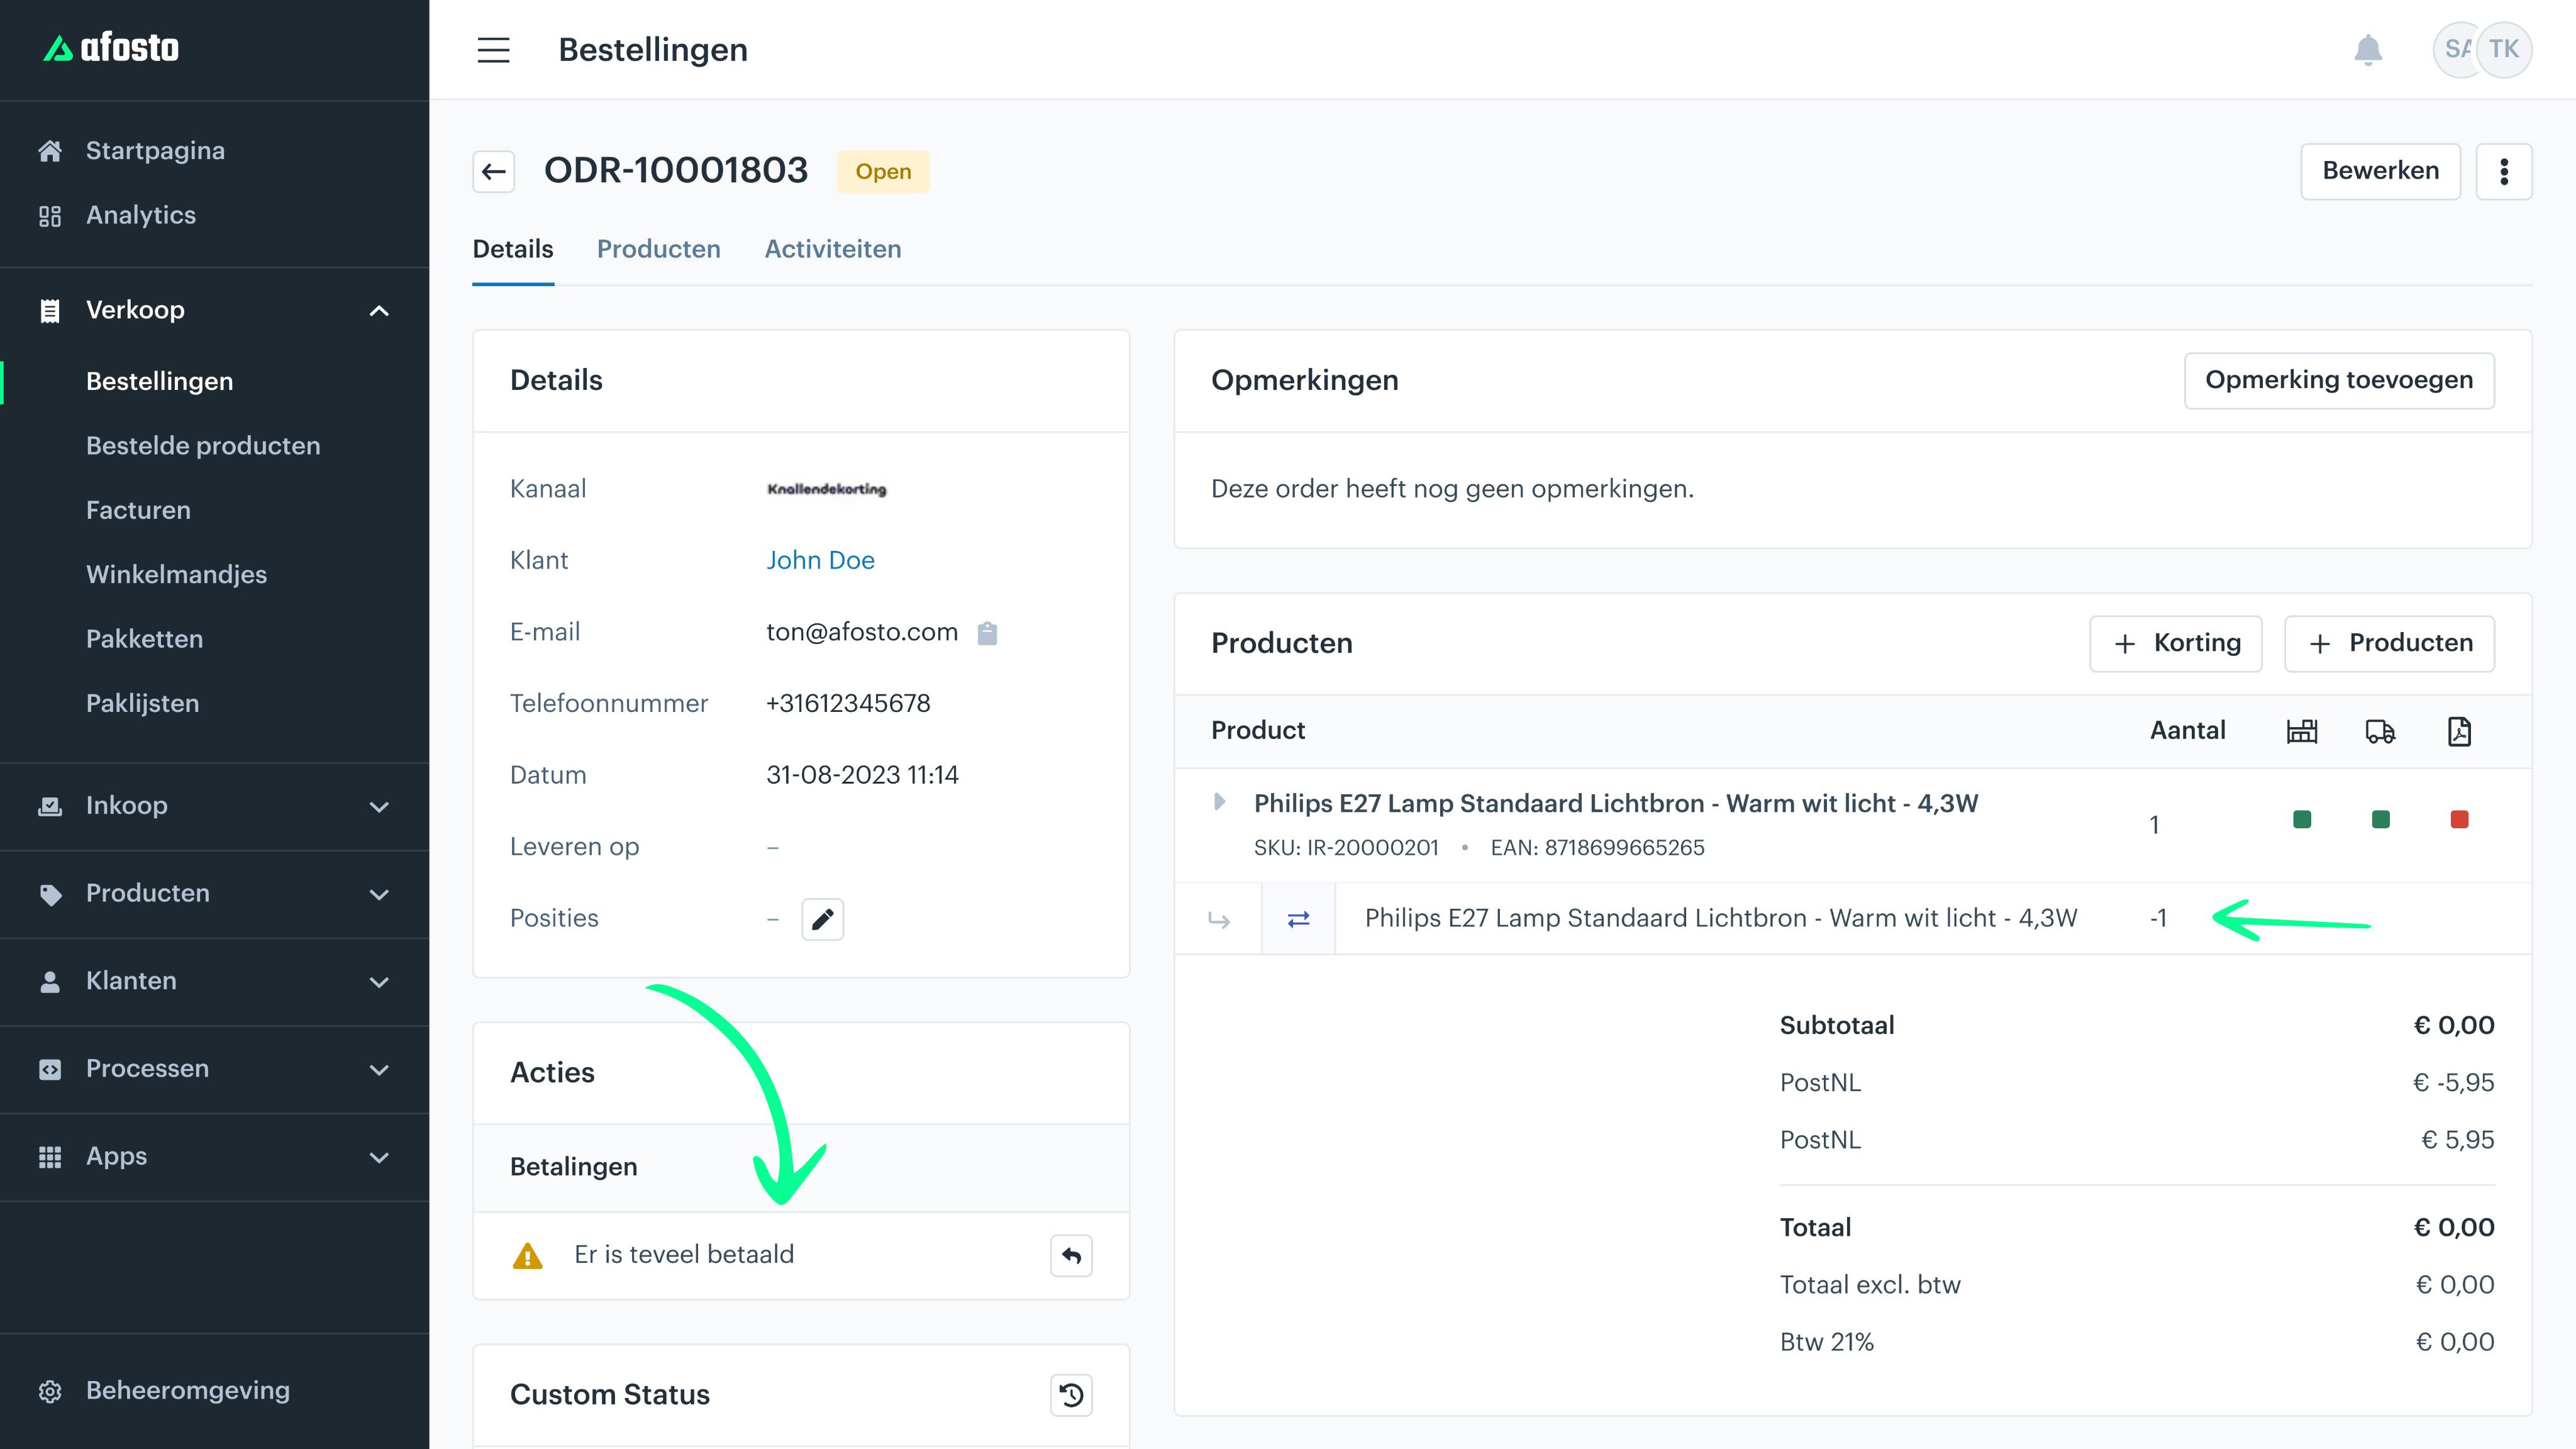Click SKU: IR-20000201 text
Viewport: 2576px width, 1449px height.
coord(1346,848)
